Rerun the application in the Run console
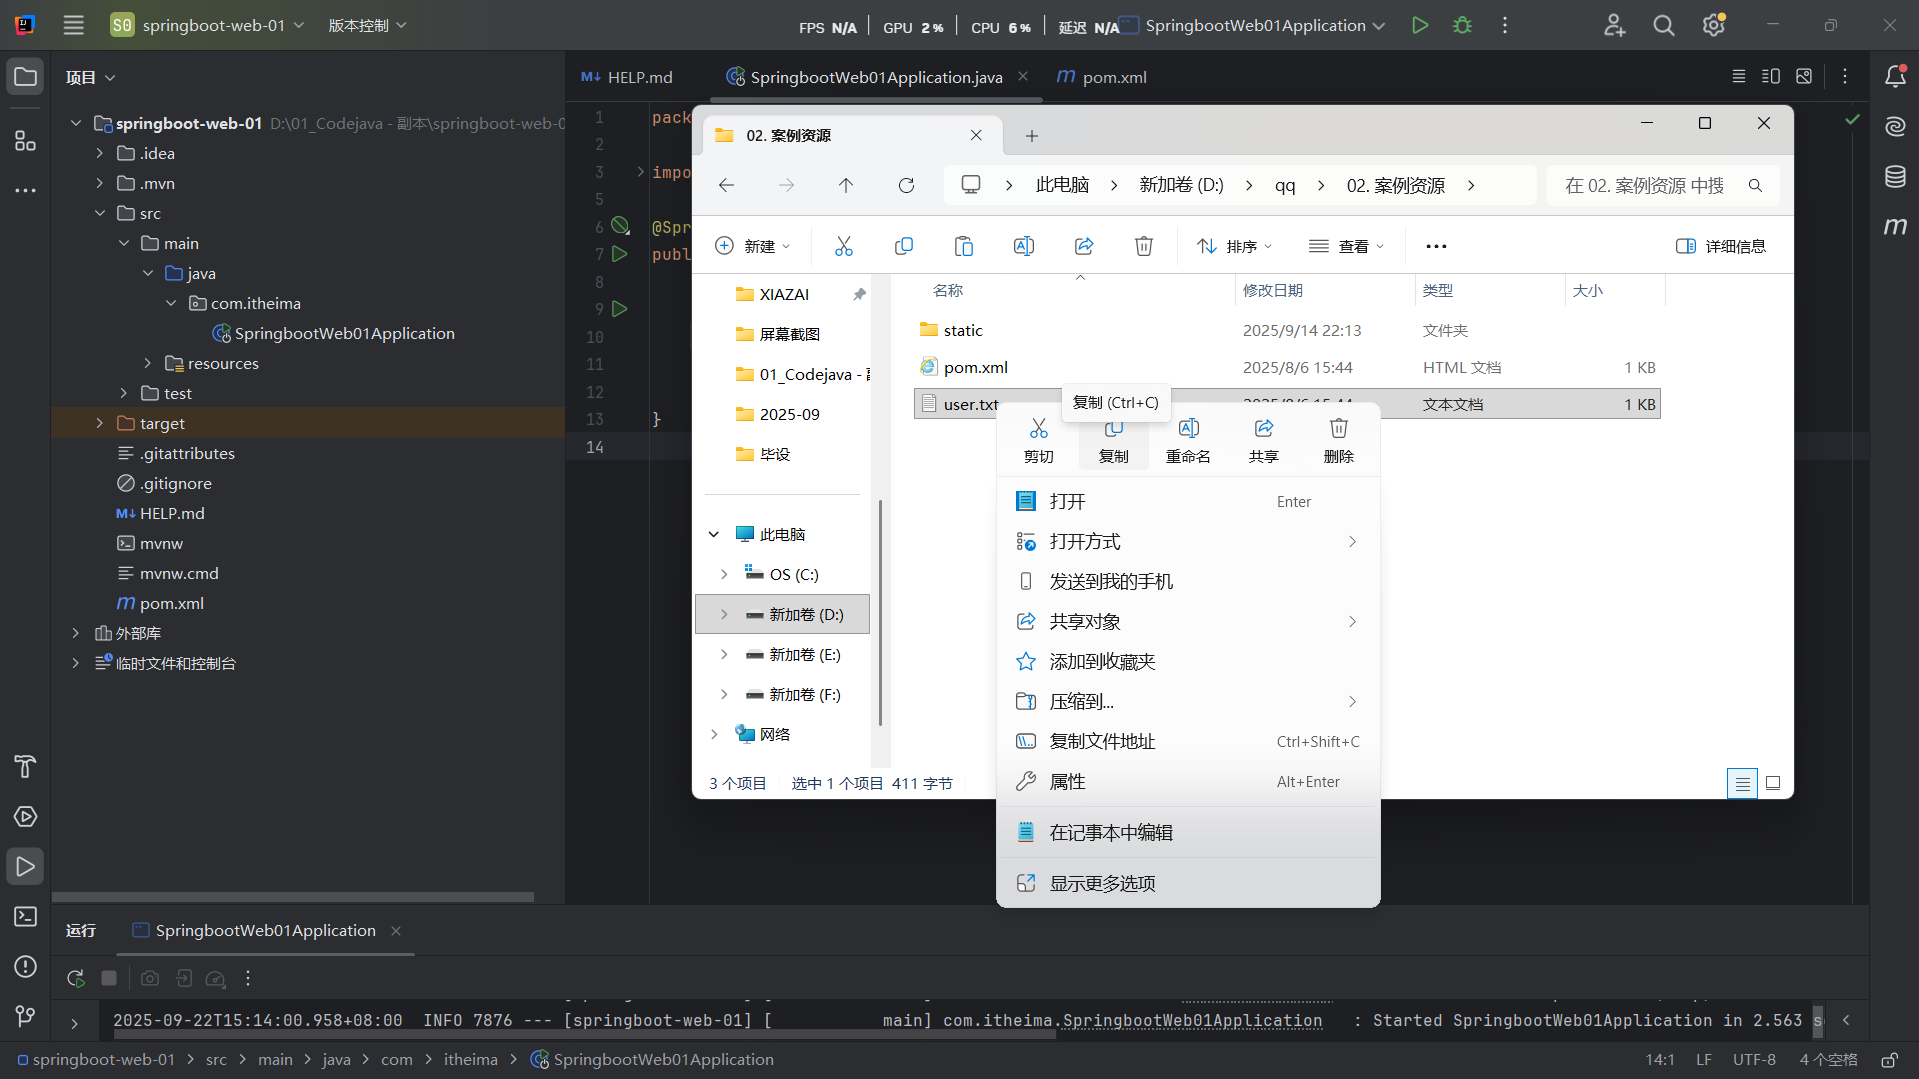The height and width of the screenshot is (1079, 1919). coord(75,978)
